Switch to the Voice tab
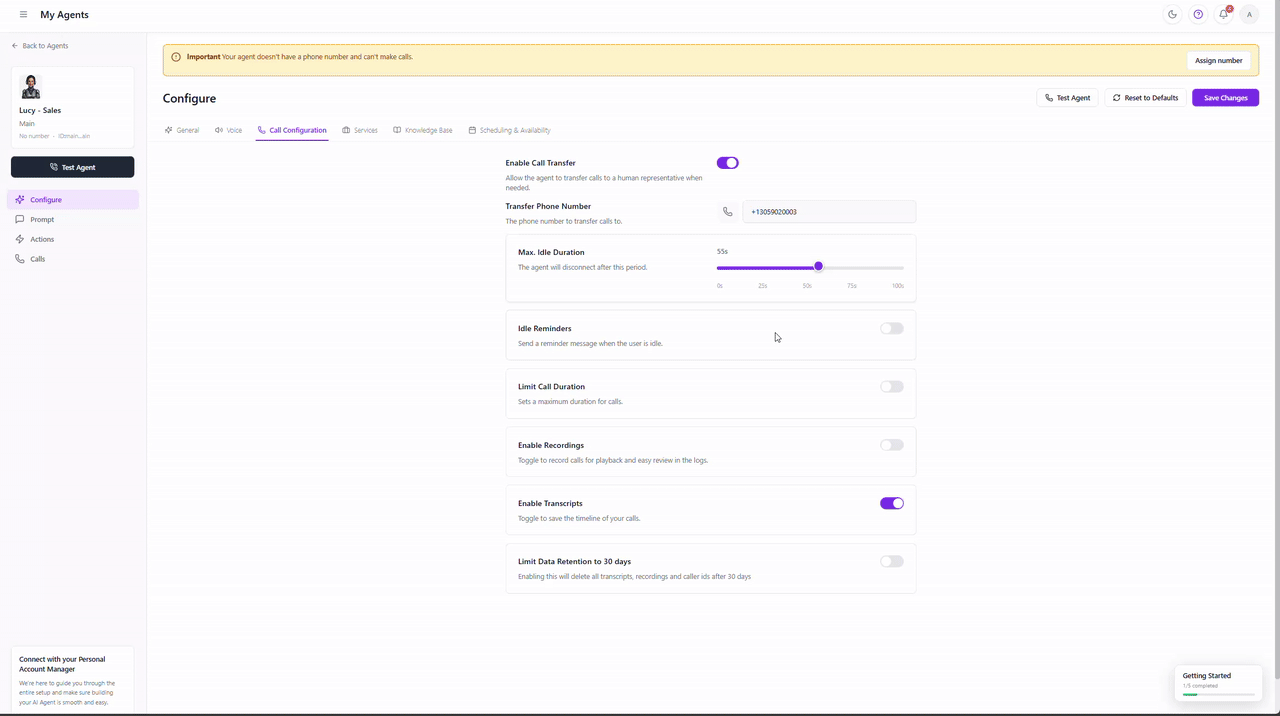Screen dimensions: 1280x716 [229, 130]
